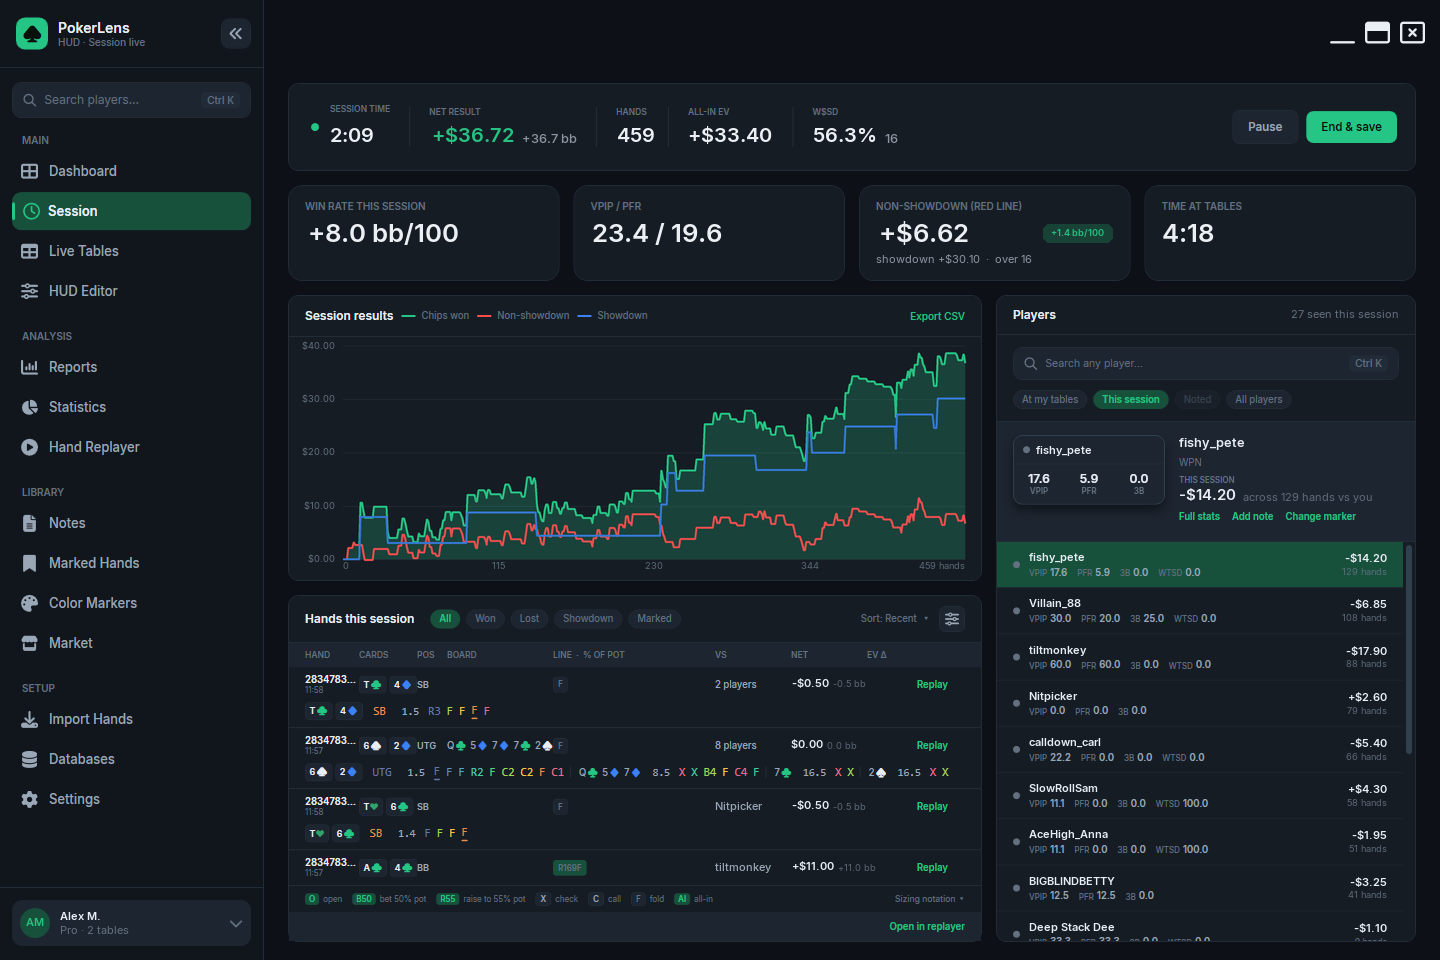
Task: Replay the tiltmonkey +$11.00 hand
Action: [x=932, y=868]
